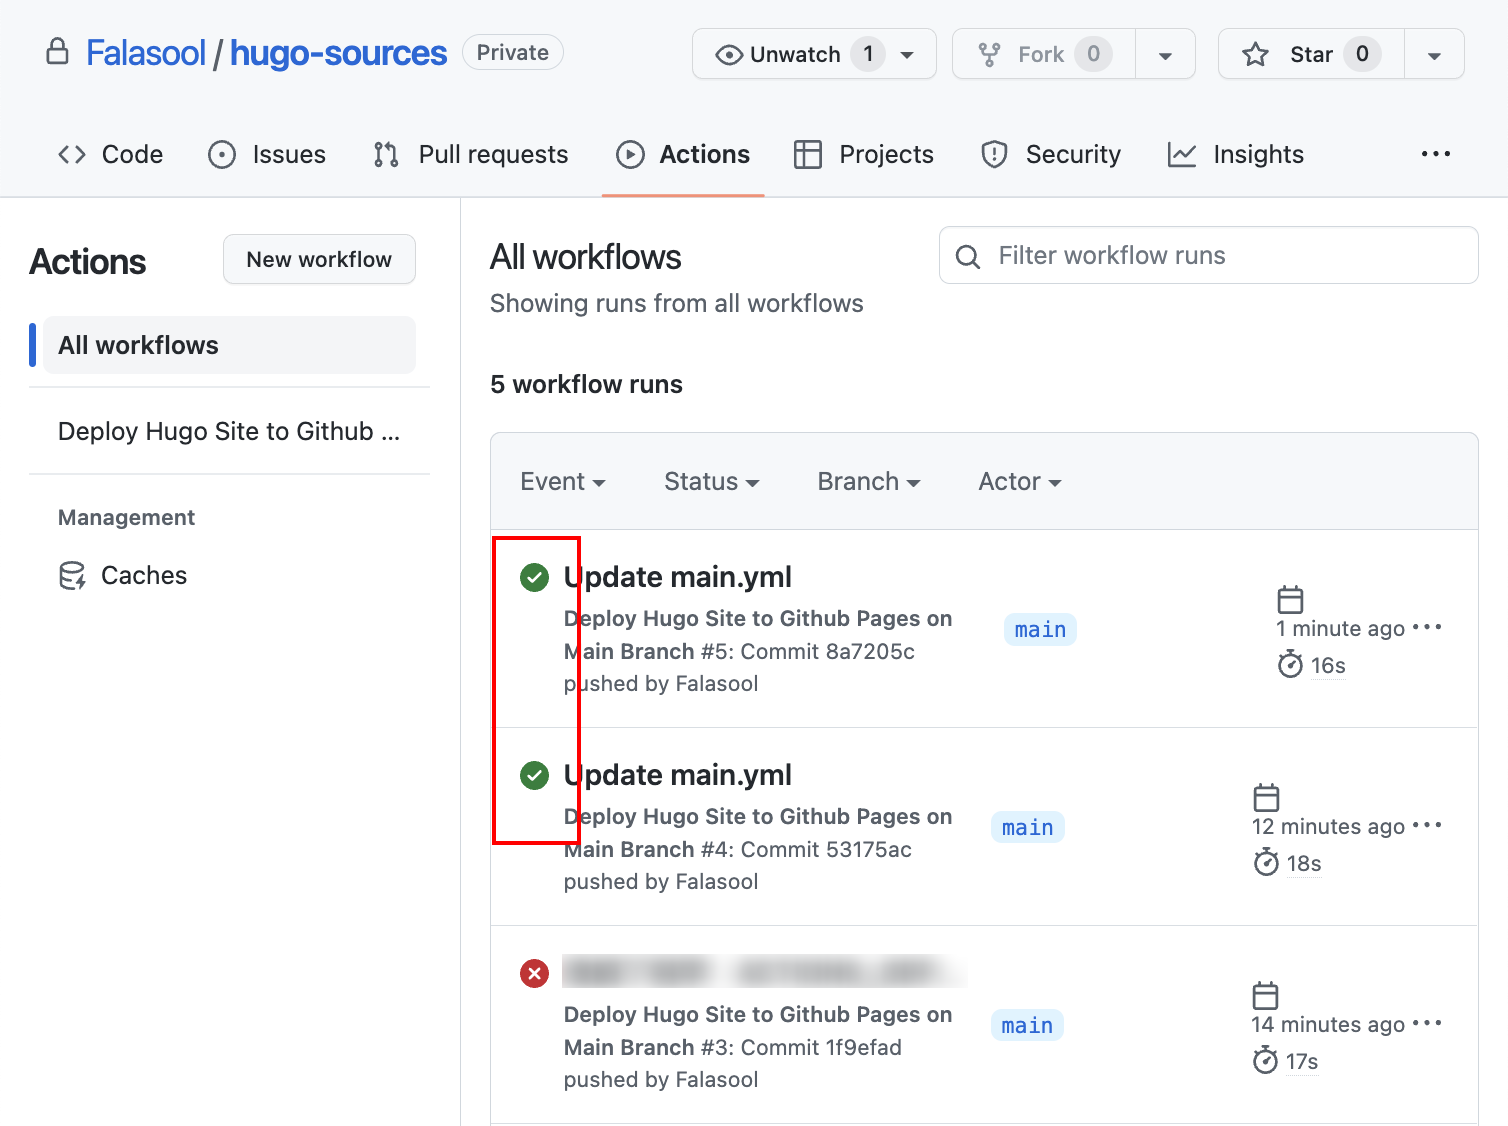Open the options menu for the 12 minutes ago run
This screenshot has height=1126, width=1508.
pos(1427,825)
